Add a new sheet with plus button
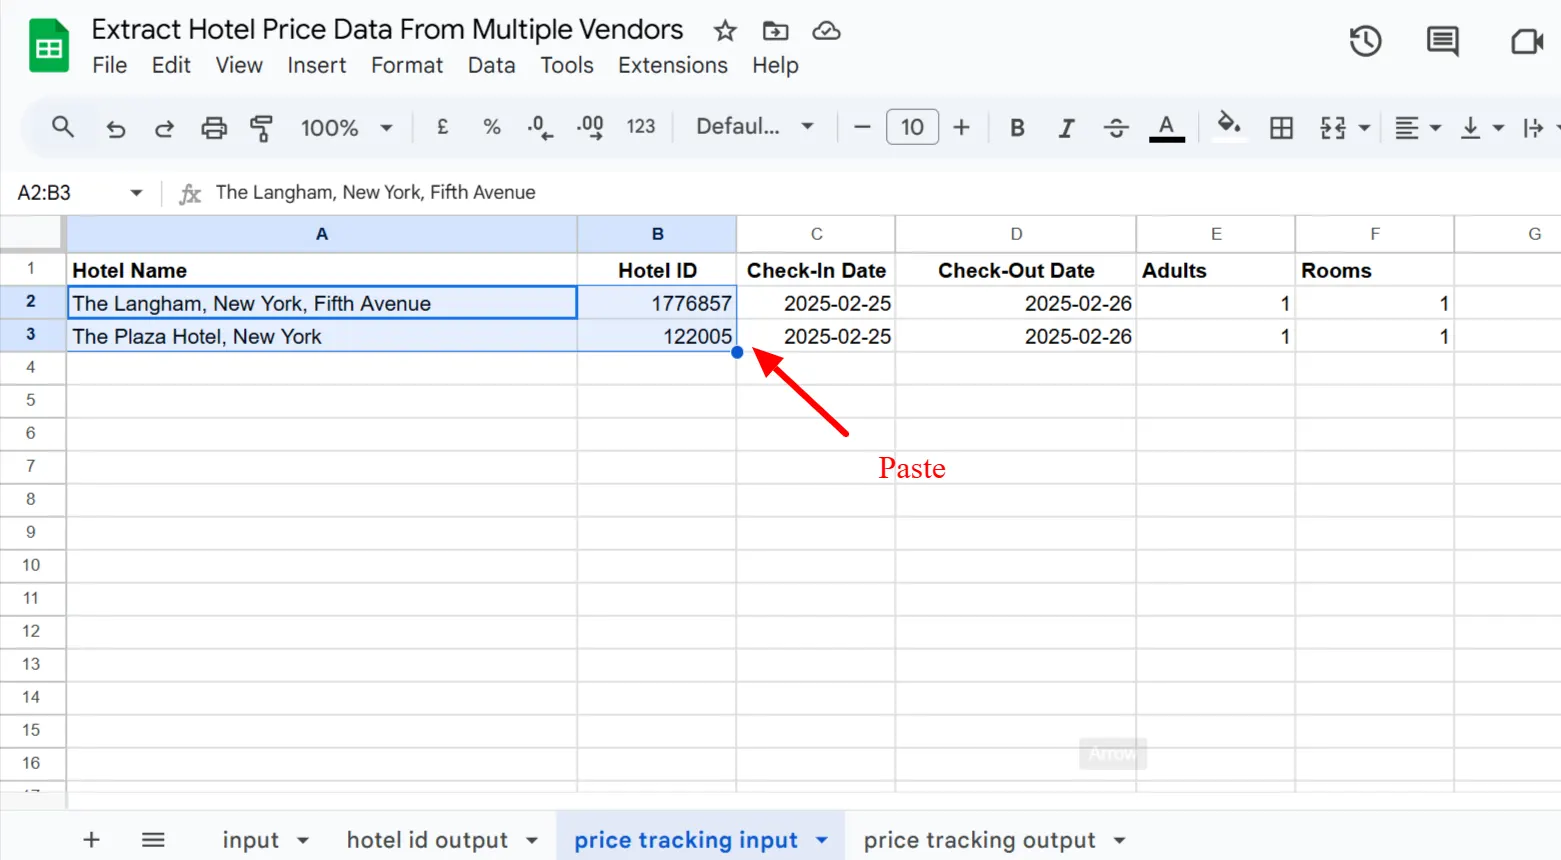This screenshot has width=1561, height=860. (91, 840)
